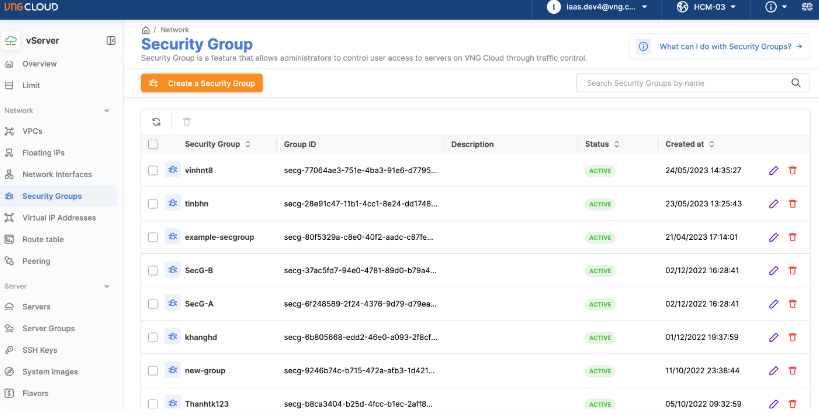Image resolution: width=819 pixels, height=420 pixels.
Task: Open 'What can I do with Security Groups?' link
Action: click(719, 47)
